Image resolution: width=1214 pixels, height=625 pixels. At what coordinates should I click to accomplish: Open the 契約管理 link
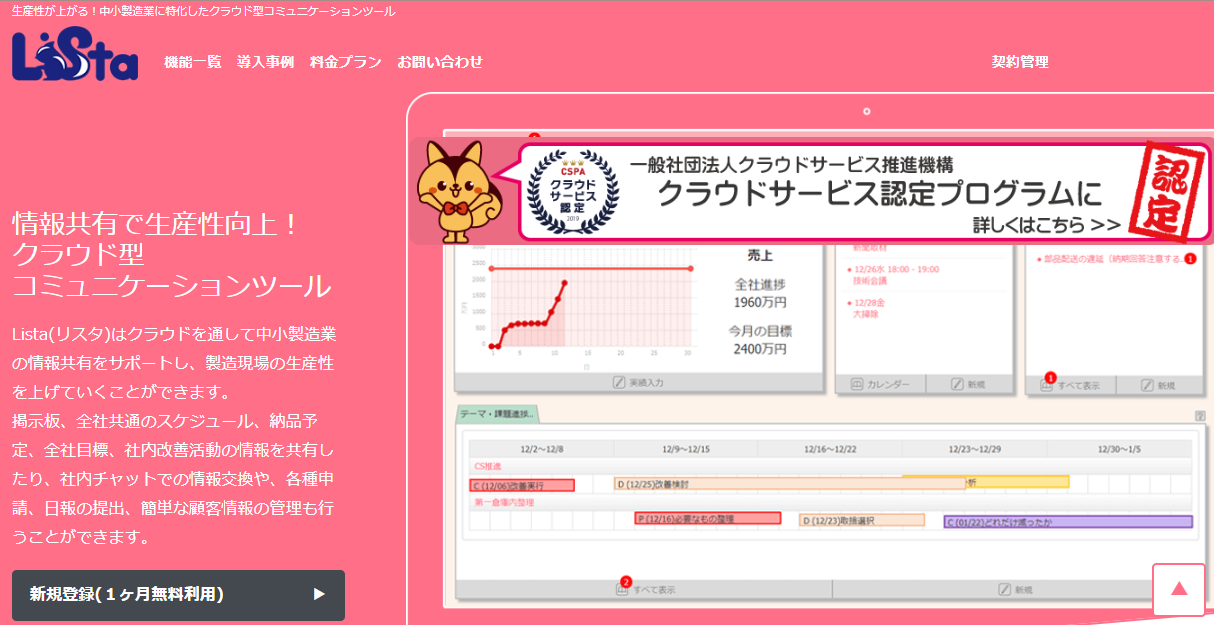point(1020,62)
